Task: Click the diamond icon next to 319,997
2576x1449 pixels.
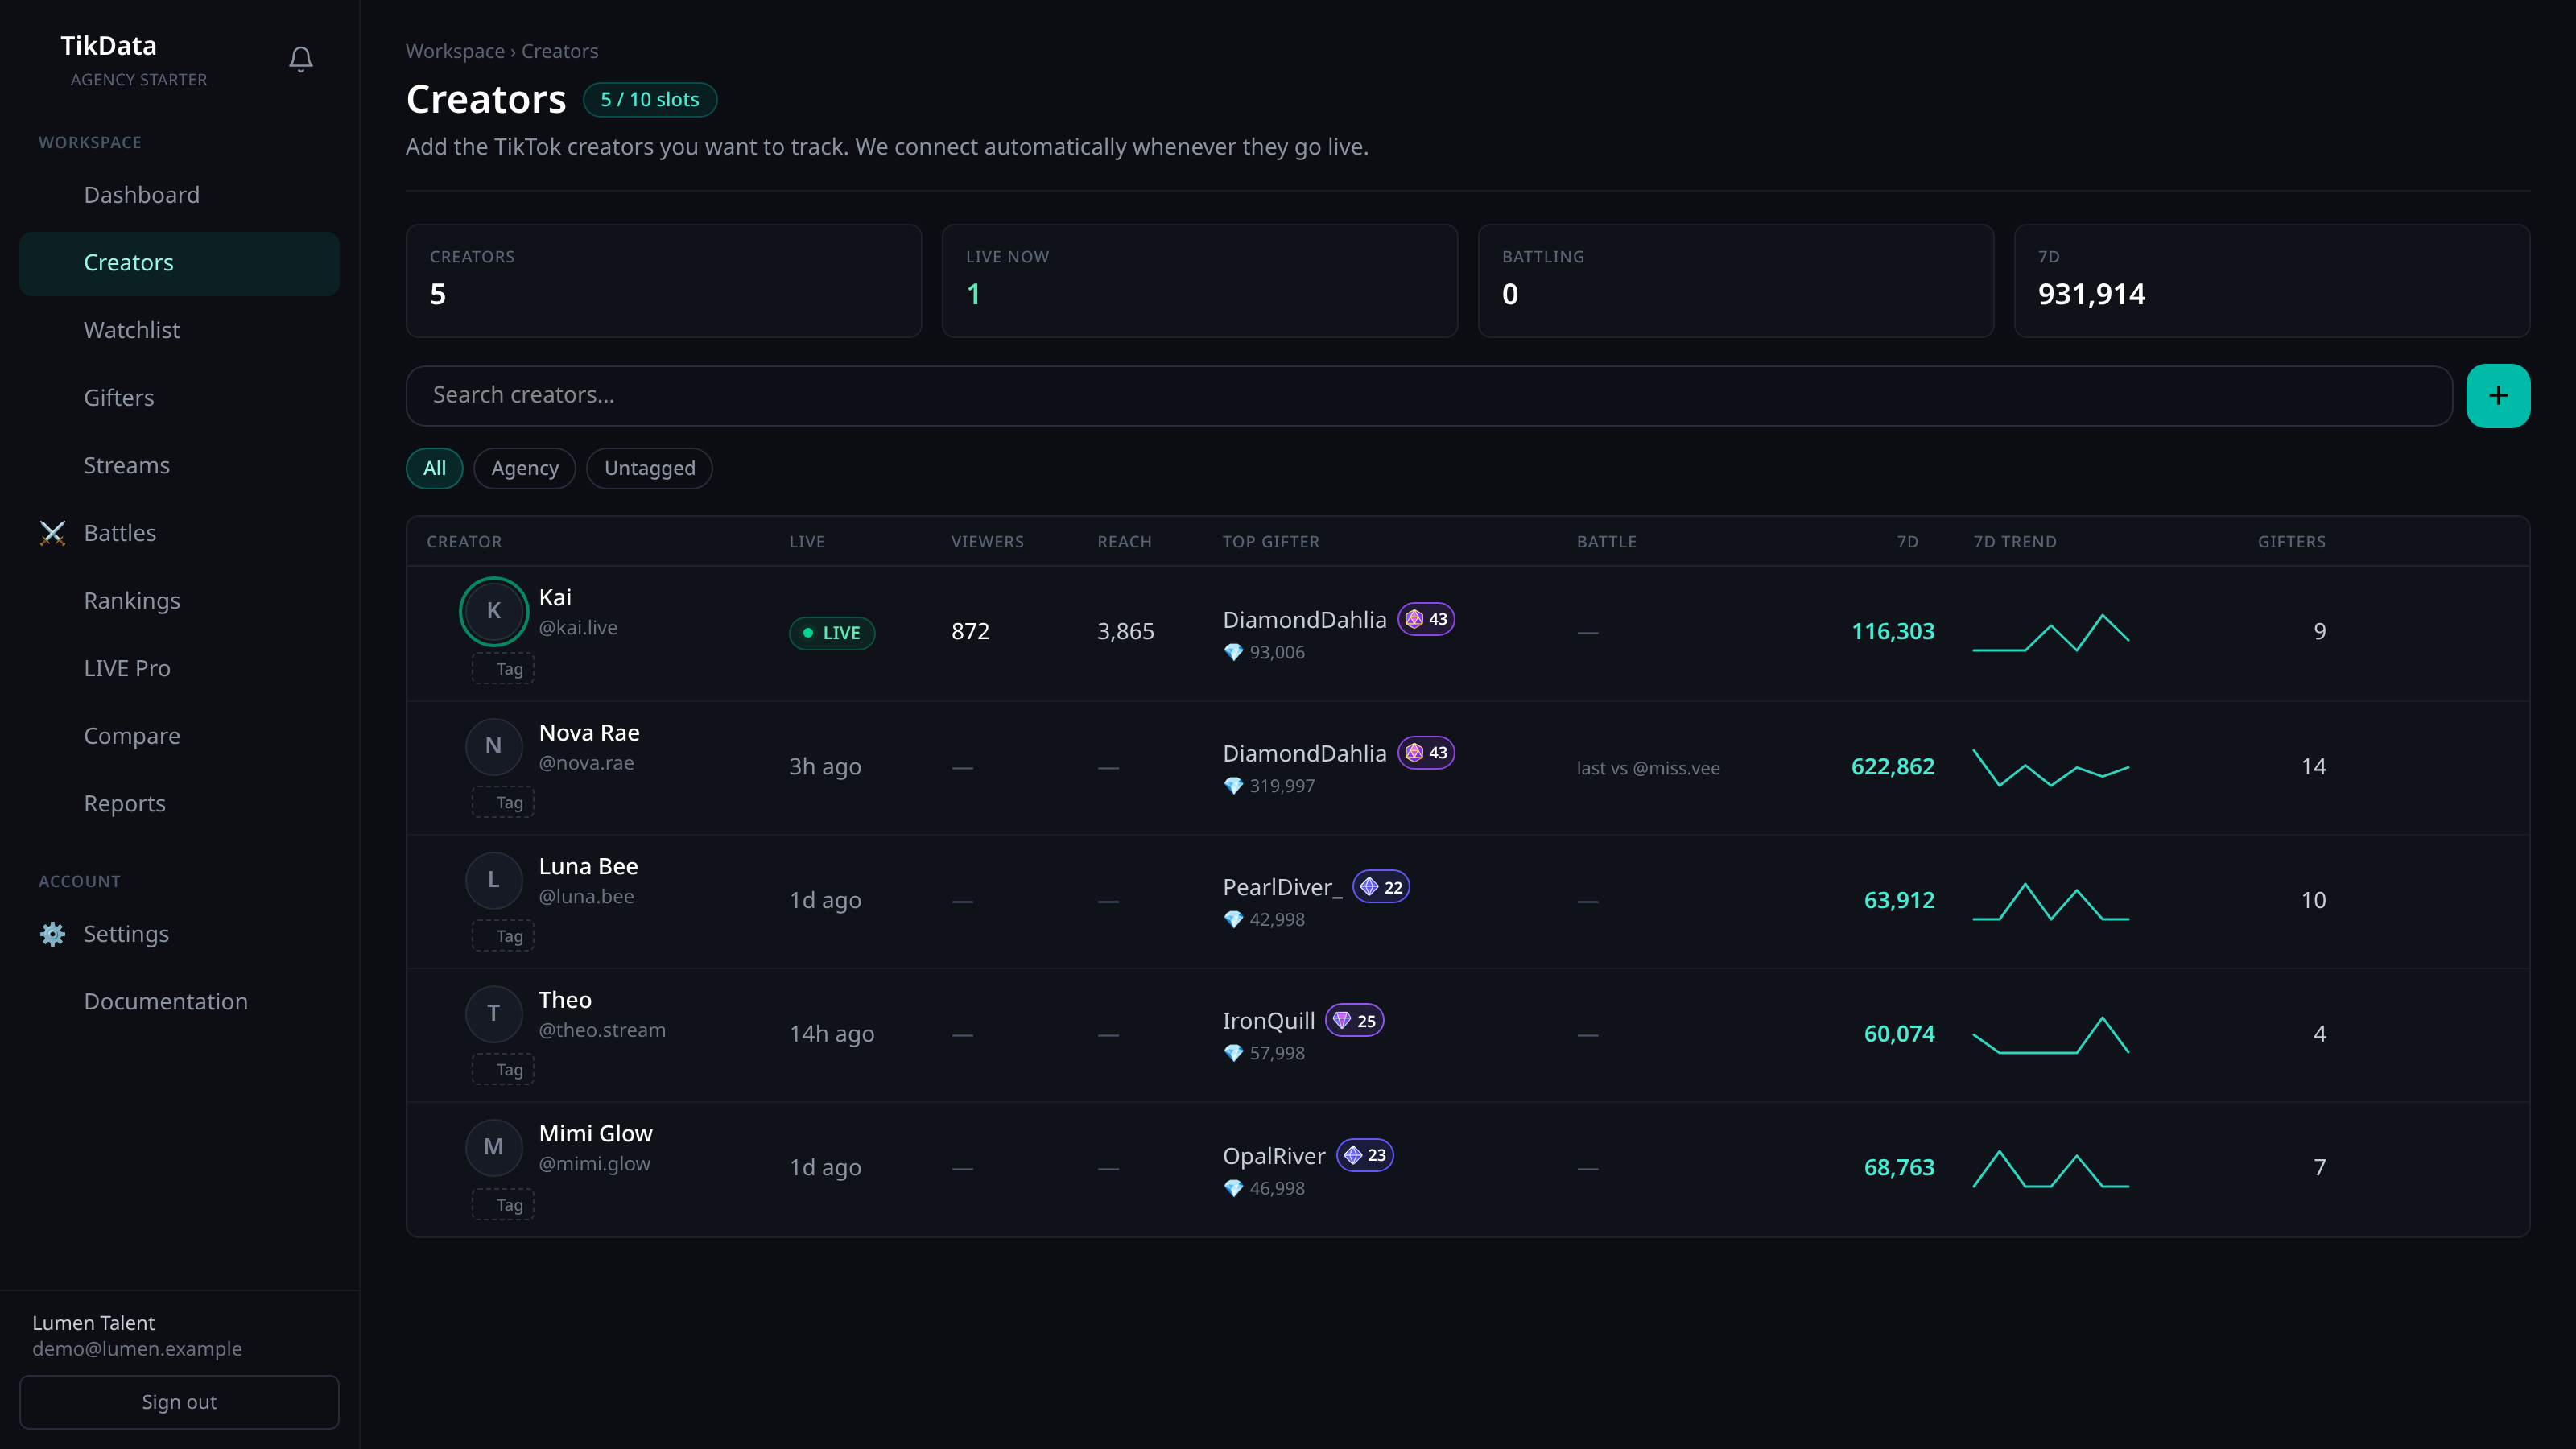Action: tap(1233, 786)
